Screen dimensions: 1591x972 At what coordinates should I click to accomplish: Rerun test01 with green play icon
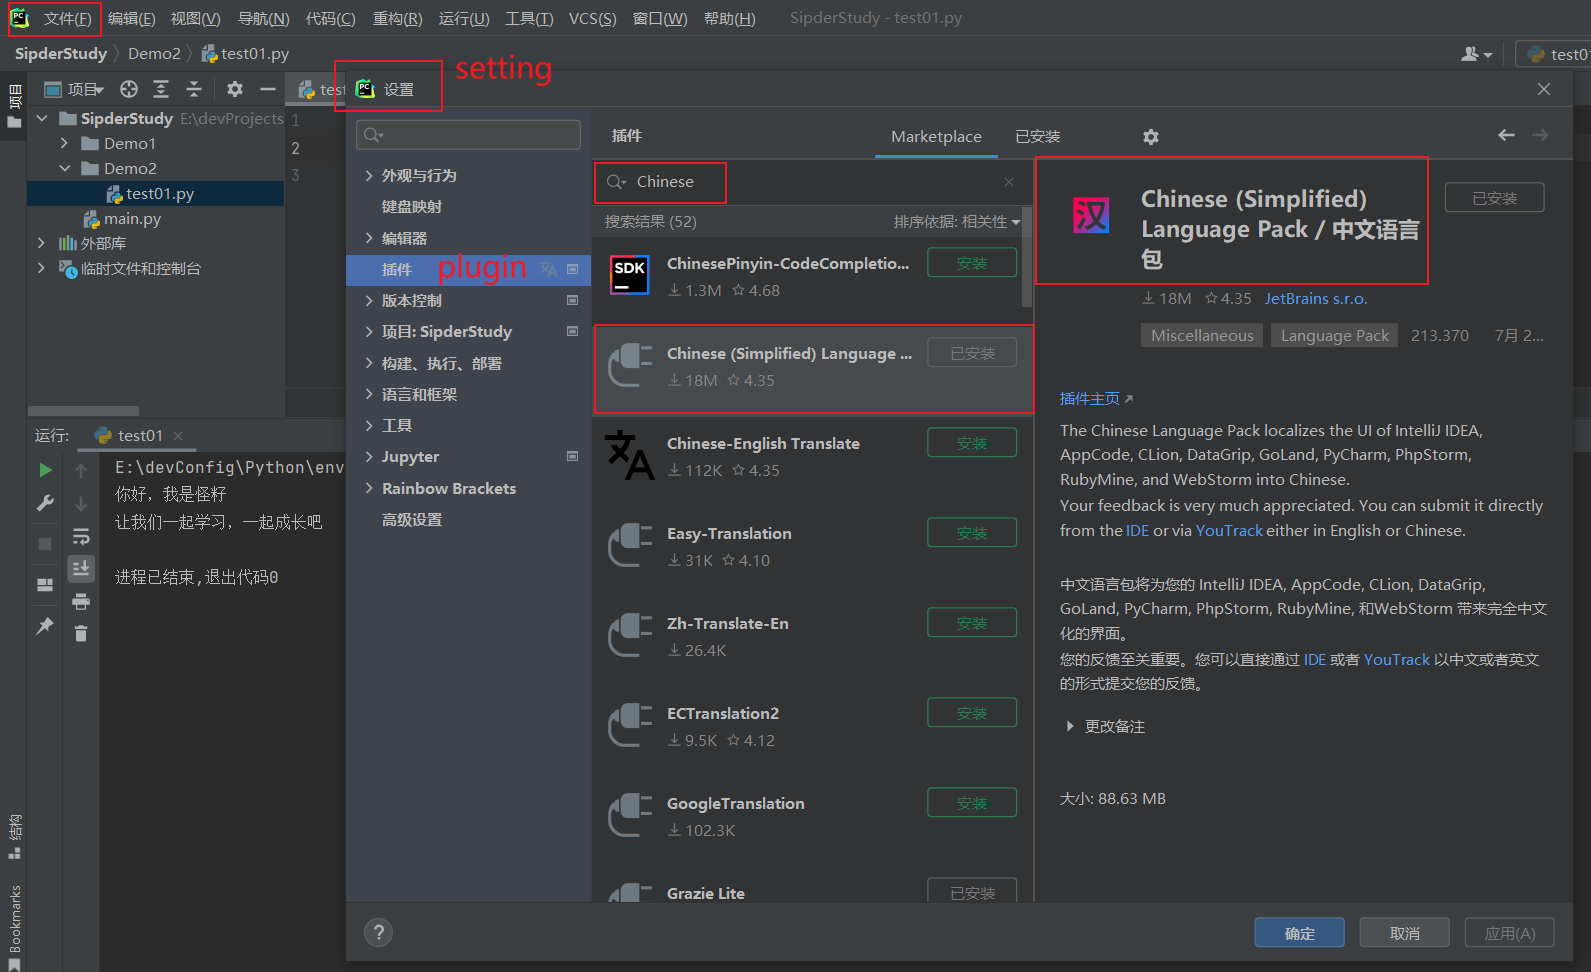coord(45,470)
